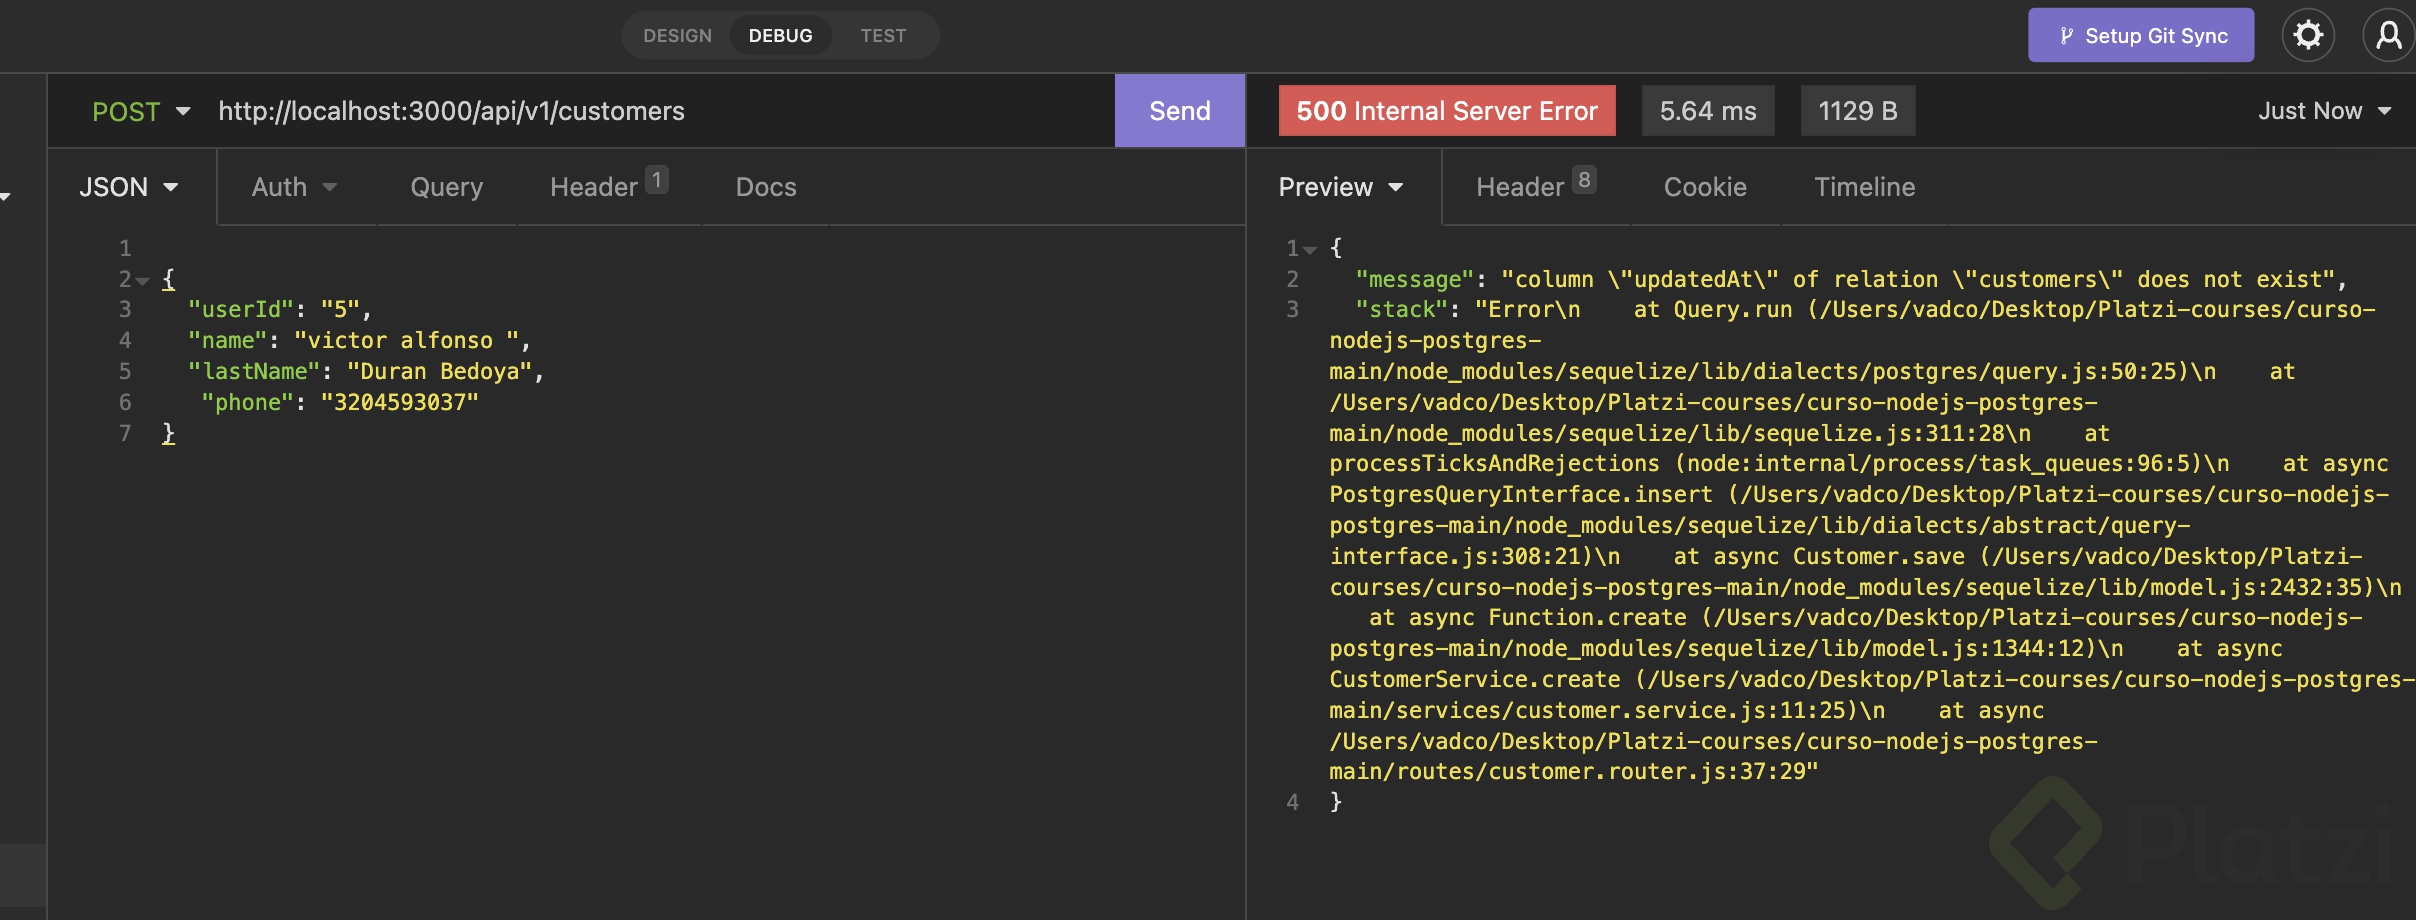Open the Auth type dropdown
Screen dimensions: 2416x920
[294, 187]
